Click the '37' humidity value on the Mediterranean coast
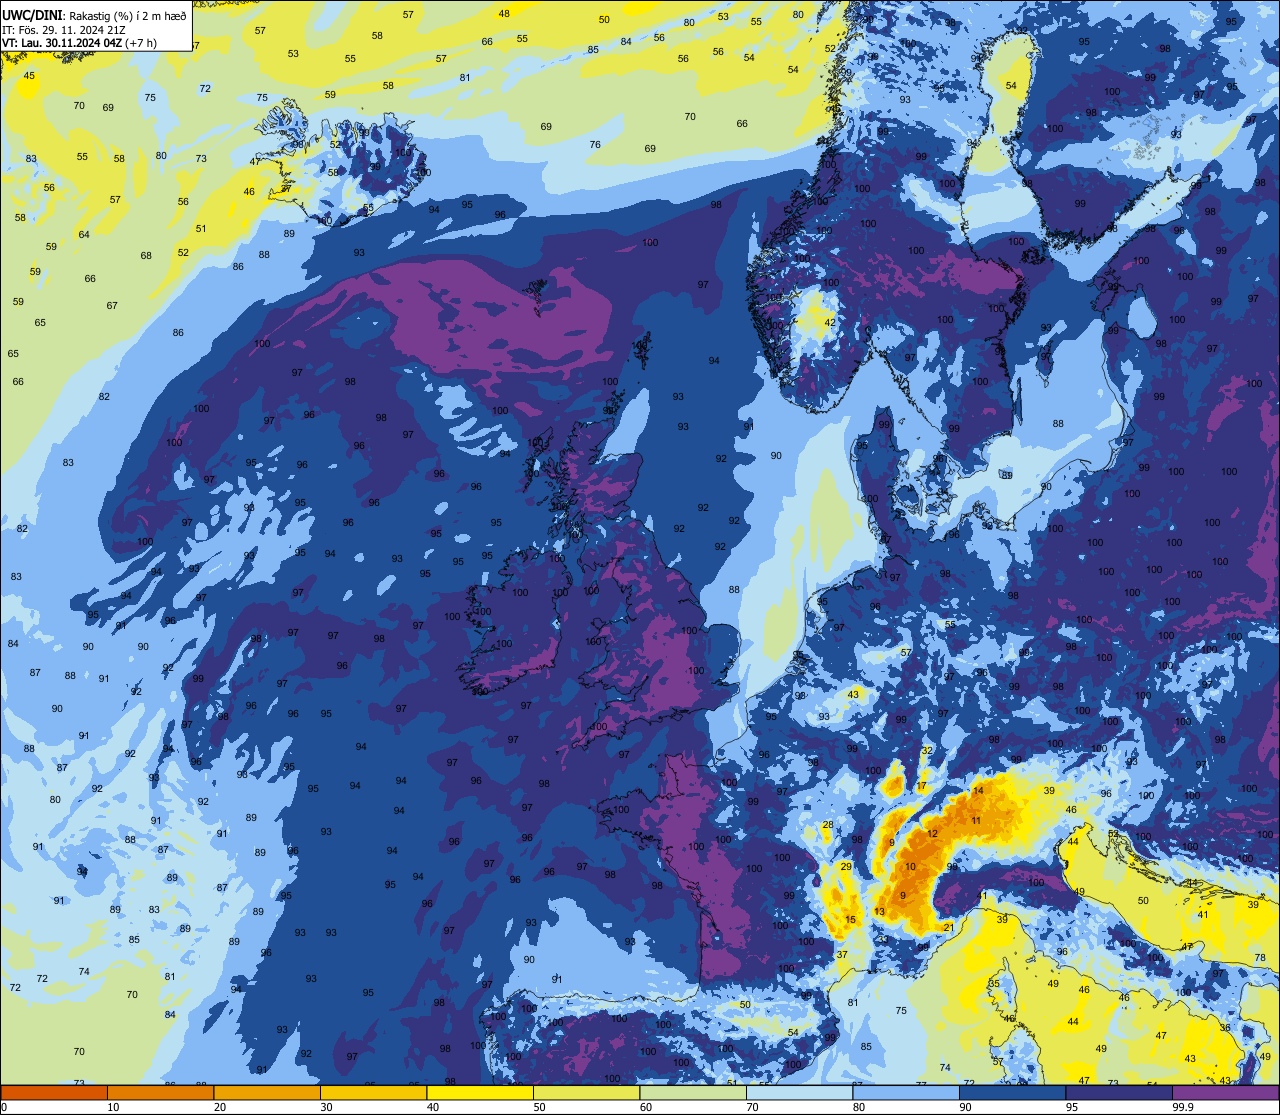 [x=842, y=954]
